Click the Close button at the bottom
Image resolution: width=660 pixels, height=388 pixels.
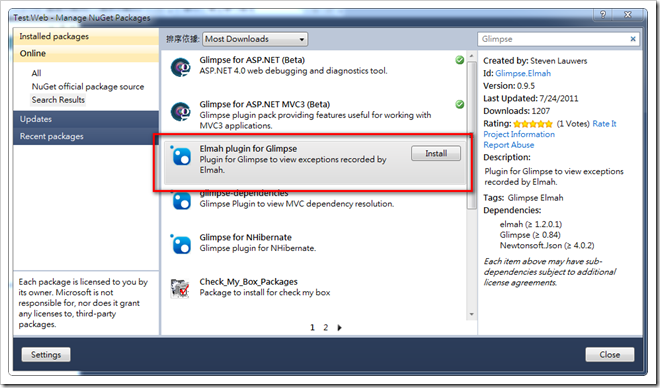(x=609, y=355)
